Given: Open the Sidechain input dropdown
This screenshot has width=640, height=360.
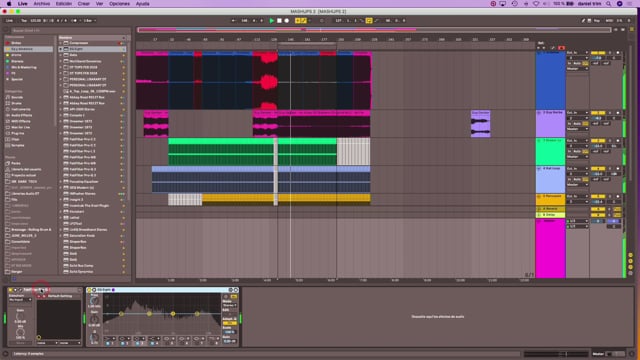Looking at the screenshot, I should 20,300.
